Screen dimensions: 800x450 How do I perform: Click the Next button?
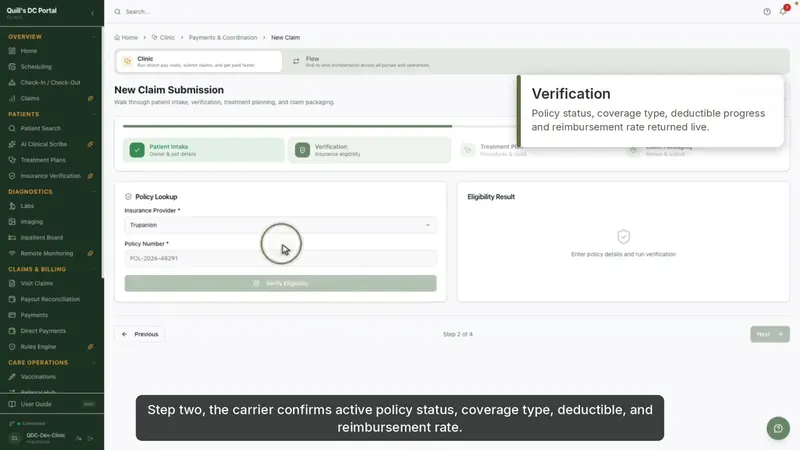[770, 334]
